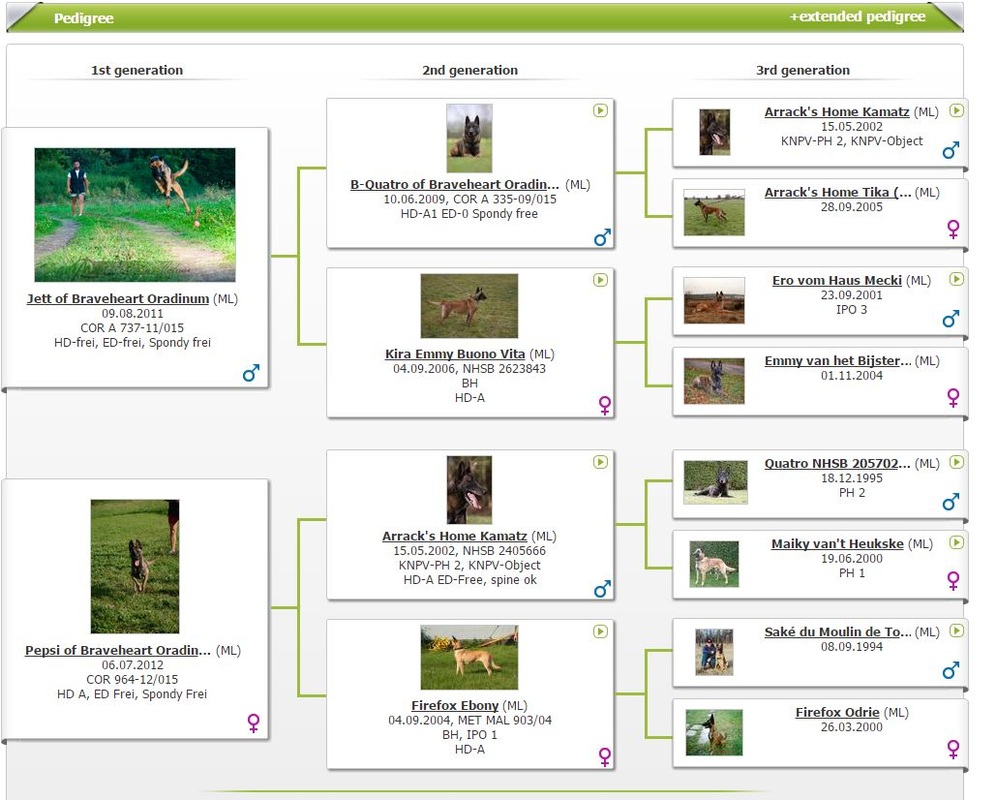The width and height of the screenshot is (996, 800).
Task: Expand the extended pedigree view
Action: [857, 17]
